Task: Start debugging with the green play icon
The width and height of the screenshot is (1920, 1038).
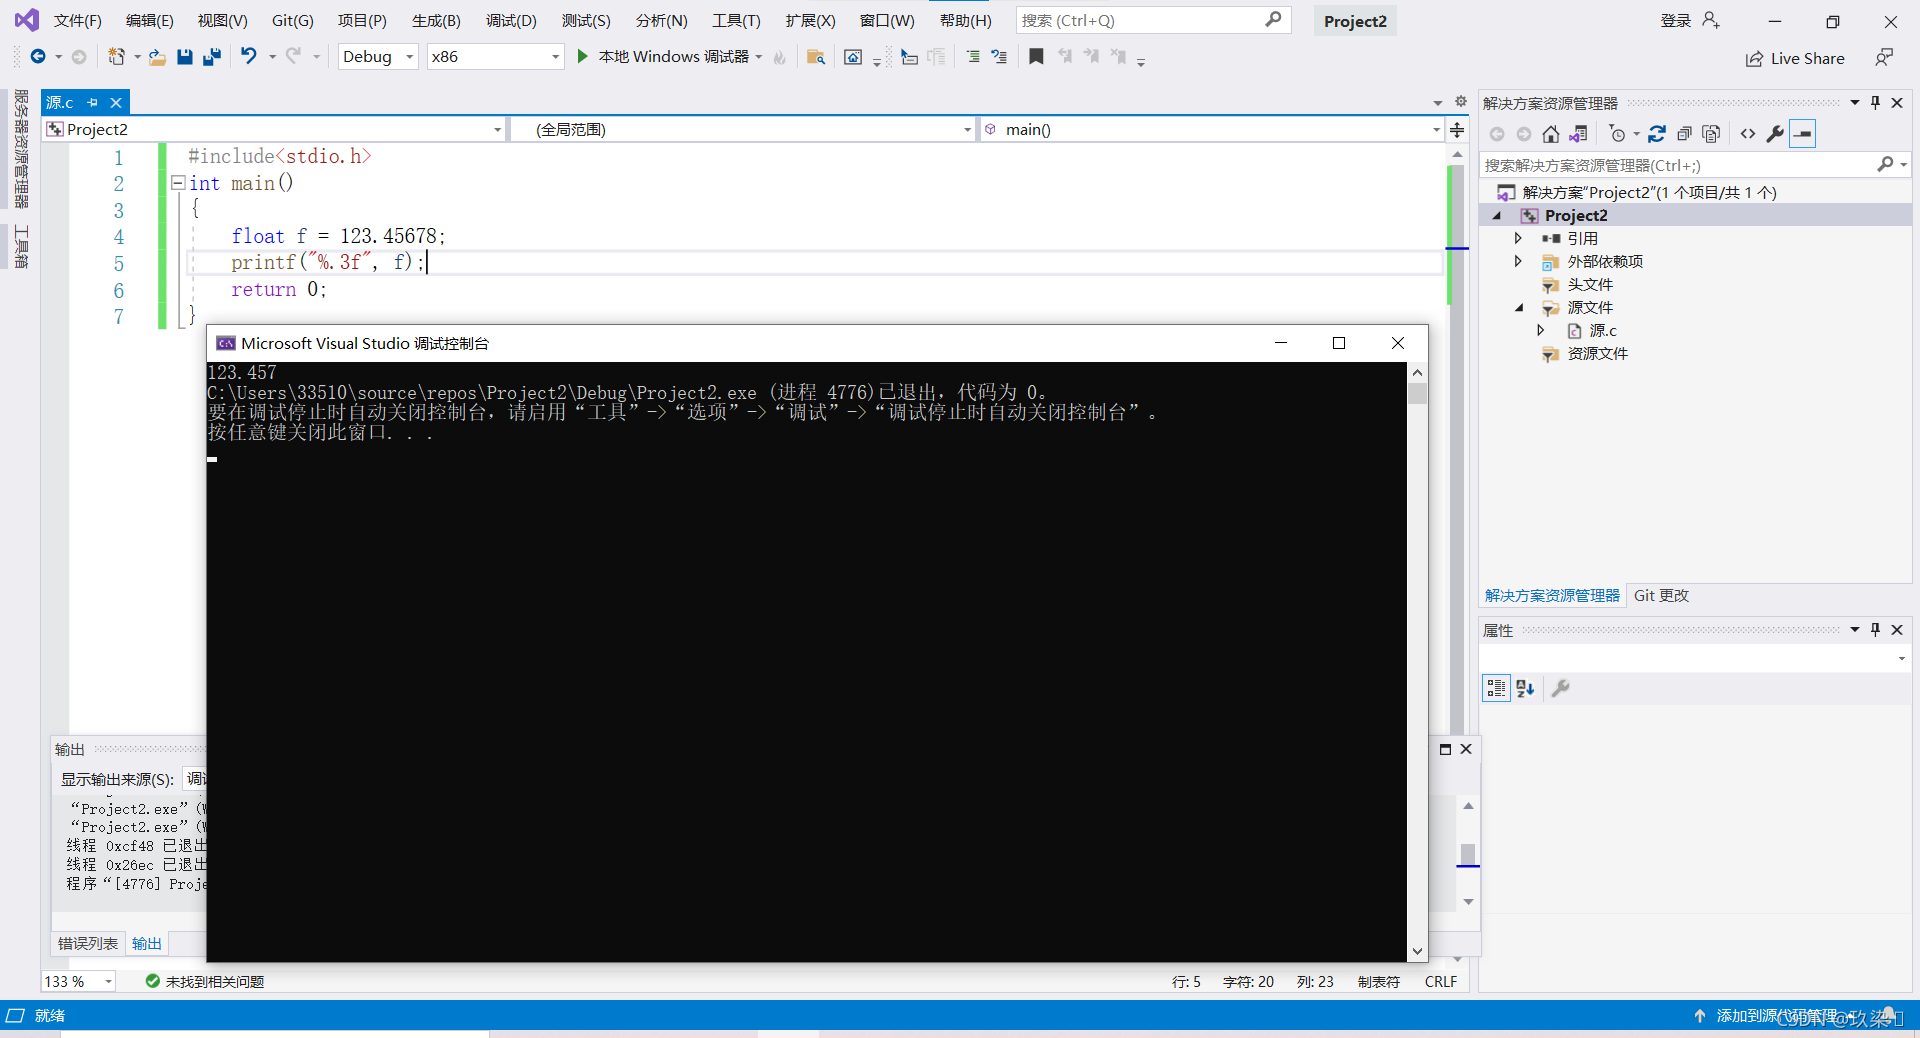Action: [x=582, y=56]
